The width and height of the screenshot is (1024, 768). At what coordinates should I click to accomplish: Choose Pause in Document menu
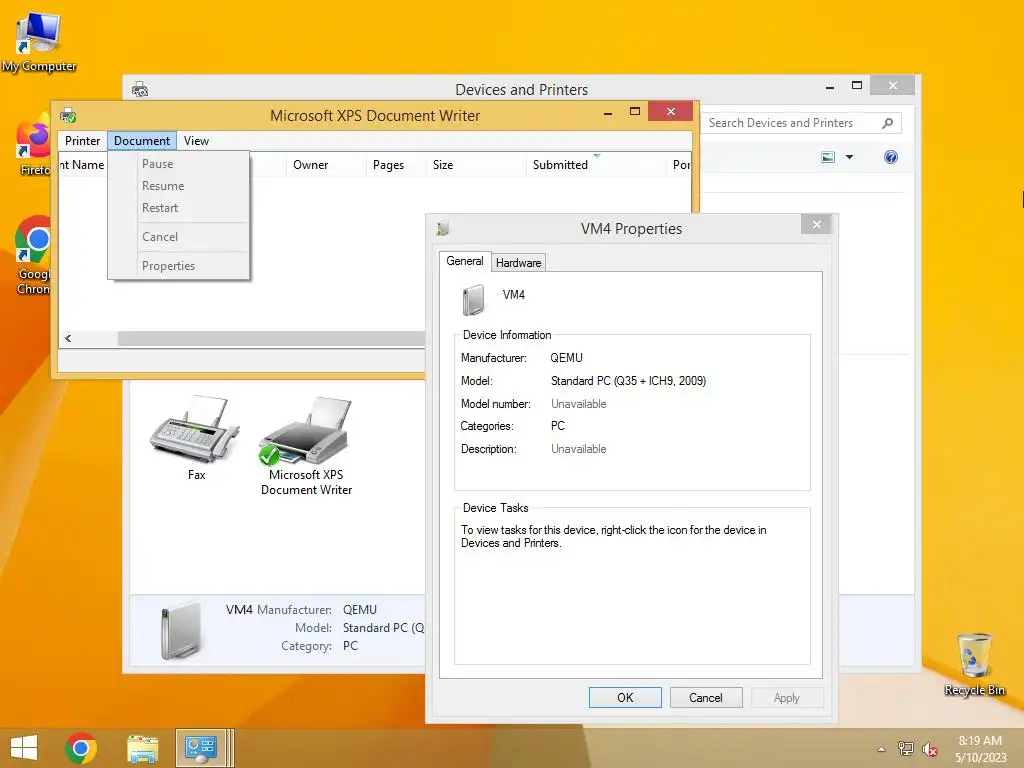pyautogui.click(x=179, y=164)
